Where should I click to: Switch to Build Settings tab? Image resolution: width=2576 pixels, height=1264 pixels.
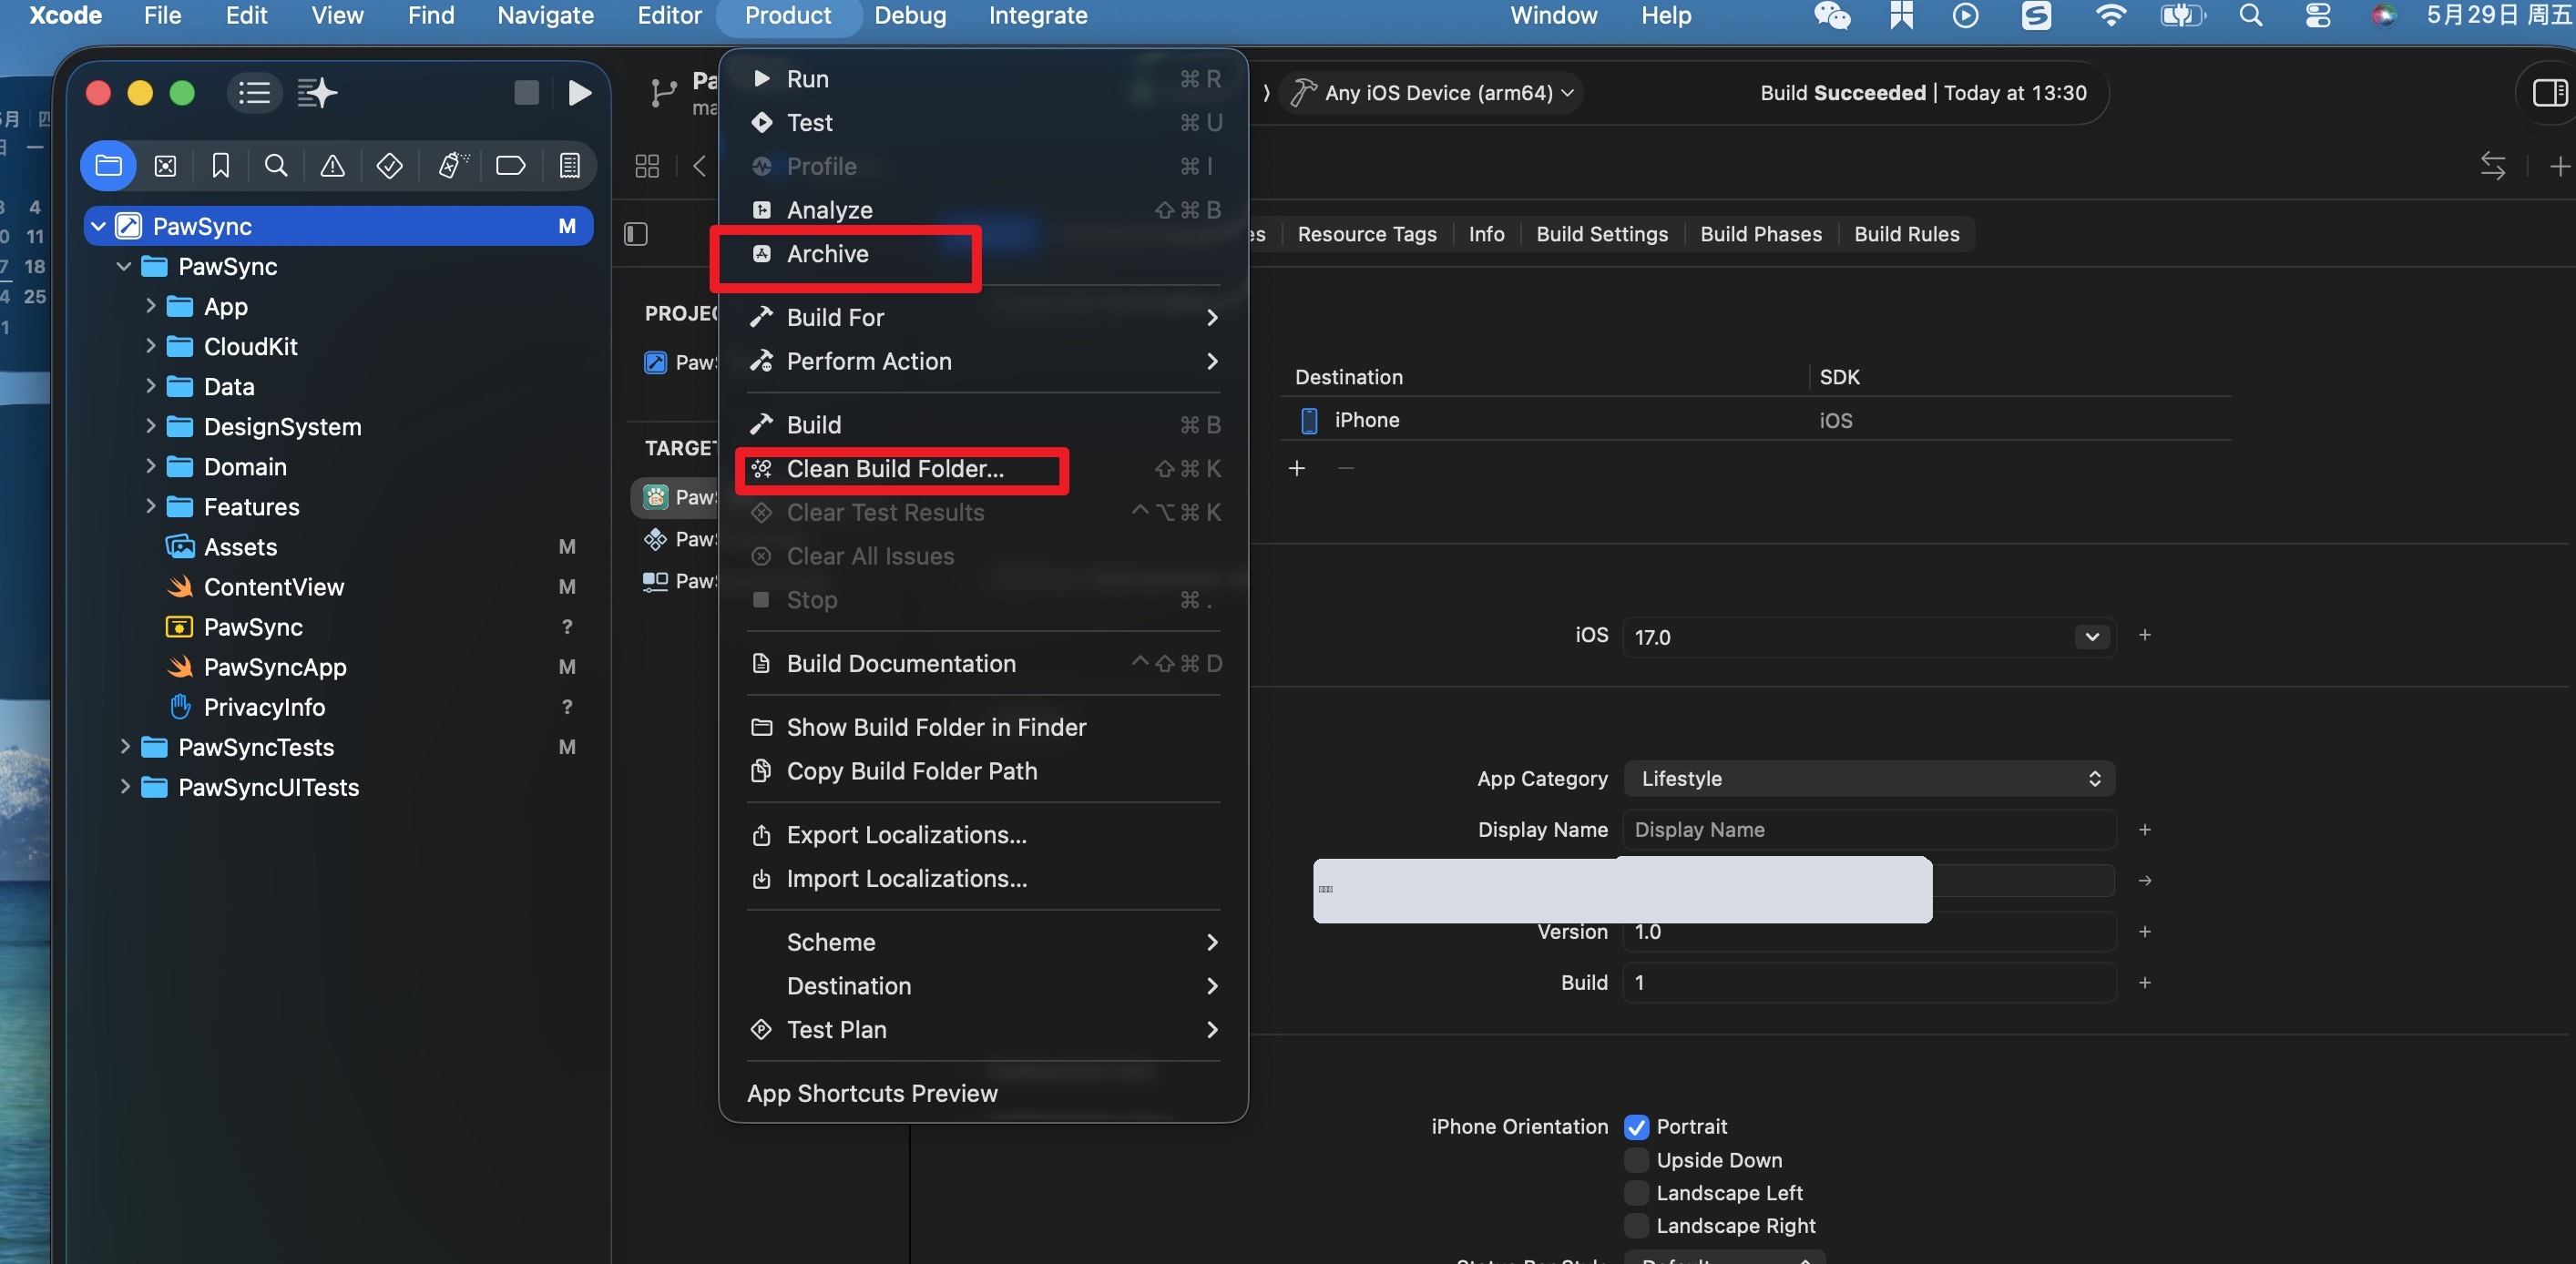point(1602,234)
